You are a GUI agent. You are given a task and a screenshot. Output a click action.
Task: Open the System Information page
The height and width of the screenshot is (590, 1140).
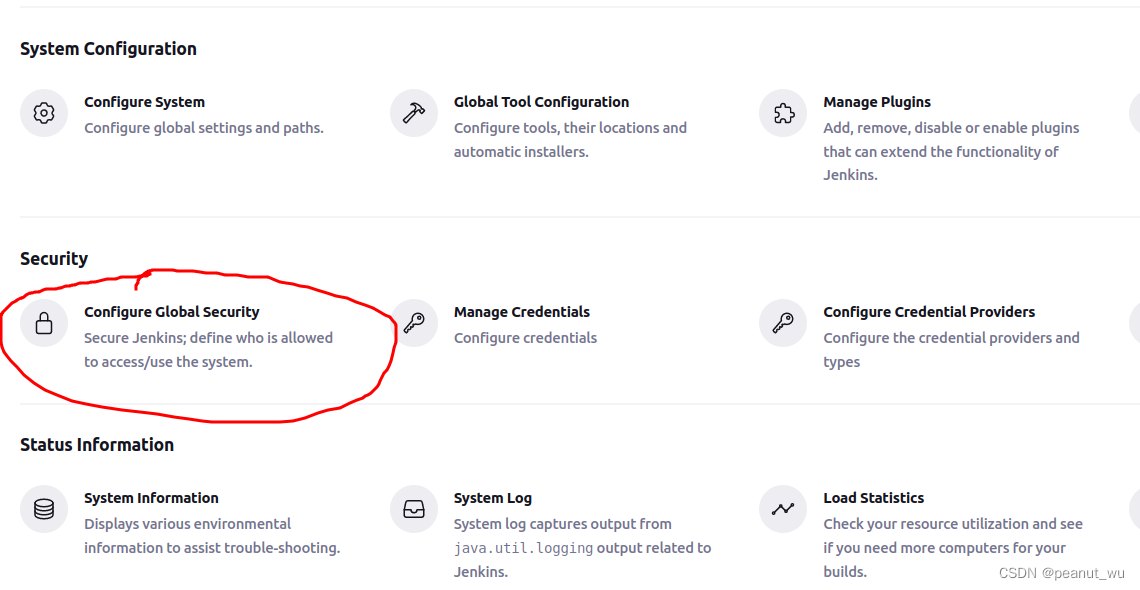151,498
